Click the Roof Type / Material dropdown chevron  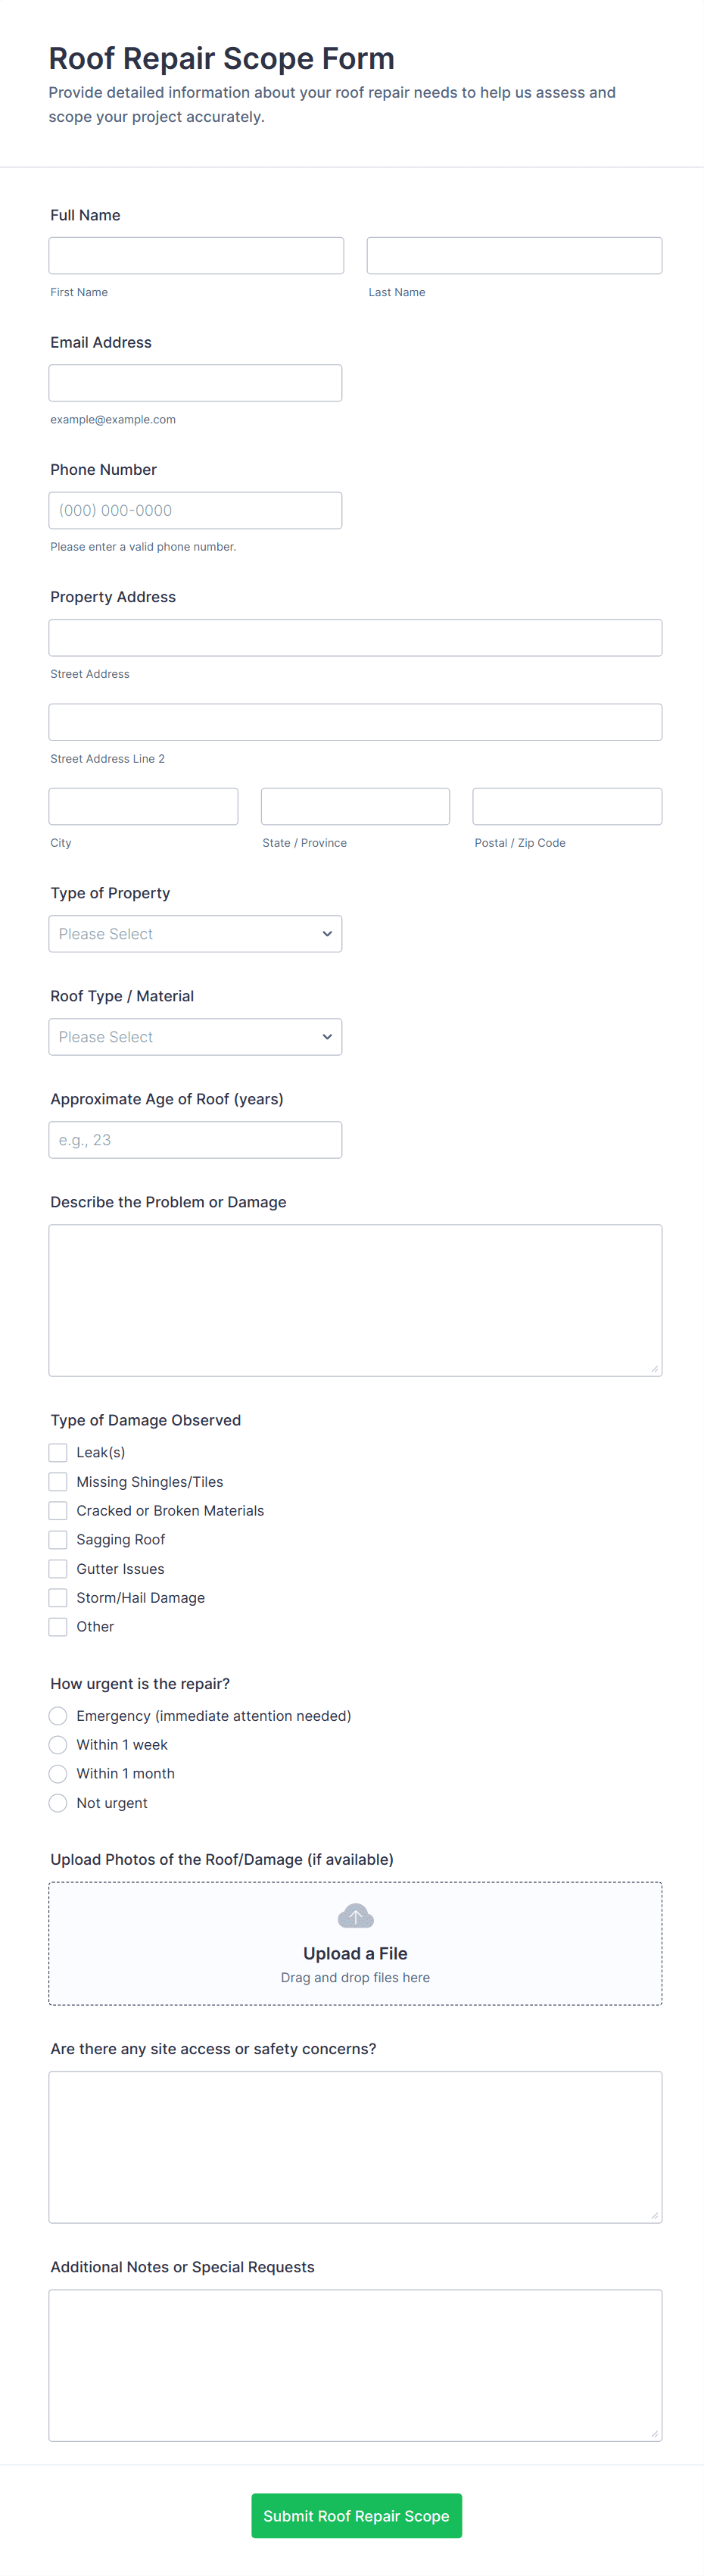pos(327,1037)
